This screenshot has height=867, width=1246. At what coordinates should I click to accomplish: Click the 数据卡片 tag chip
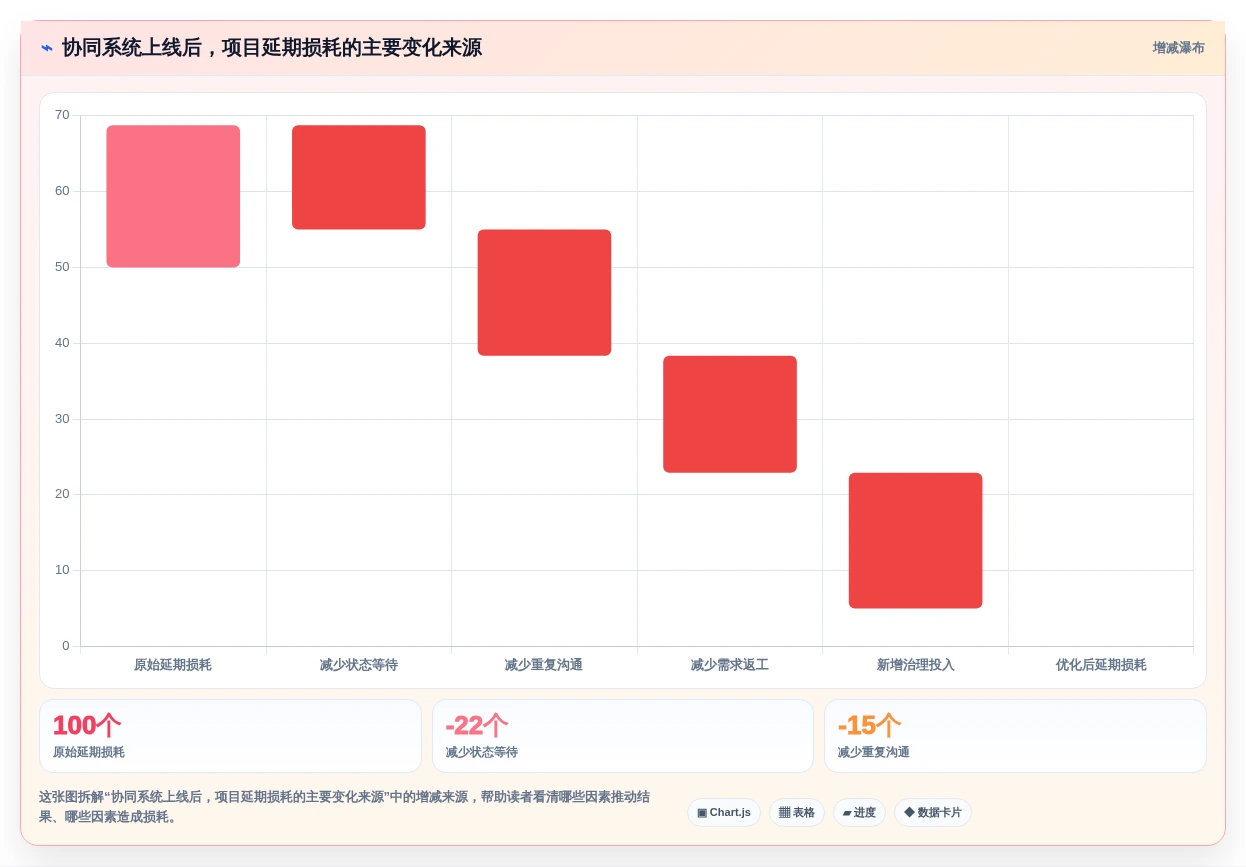[x=933, y=812]
